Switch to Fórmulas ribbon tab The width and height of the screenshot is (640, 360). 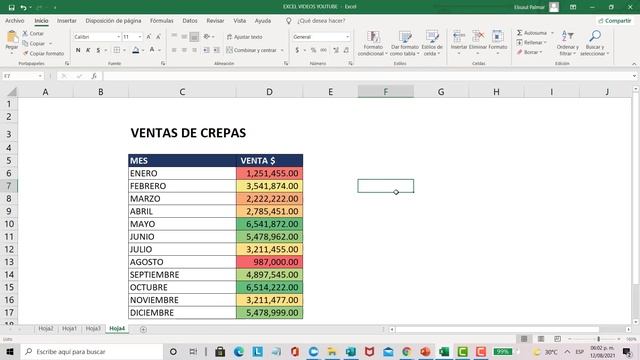(x=161, y=20)
